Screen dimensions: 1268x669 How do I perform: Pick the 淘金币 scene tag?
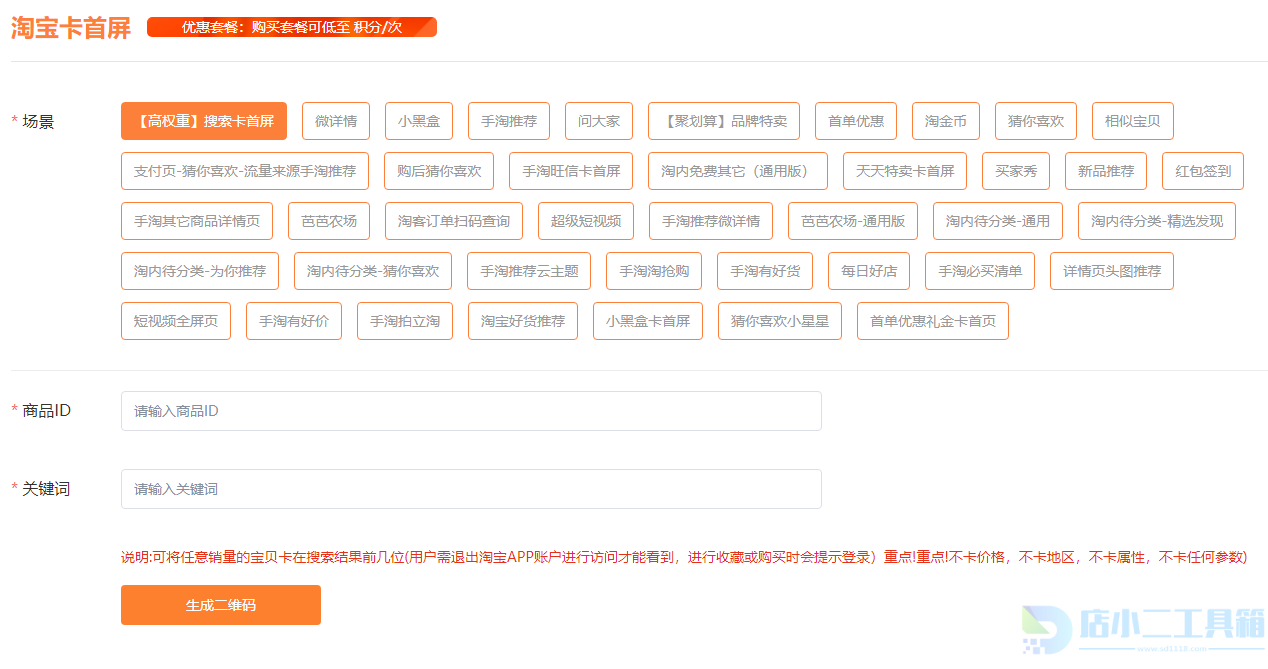[946, 121]
